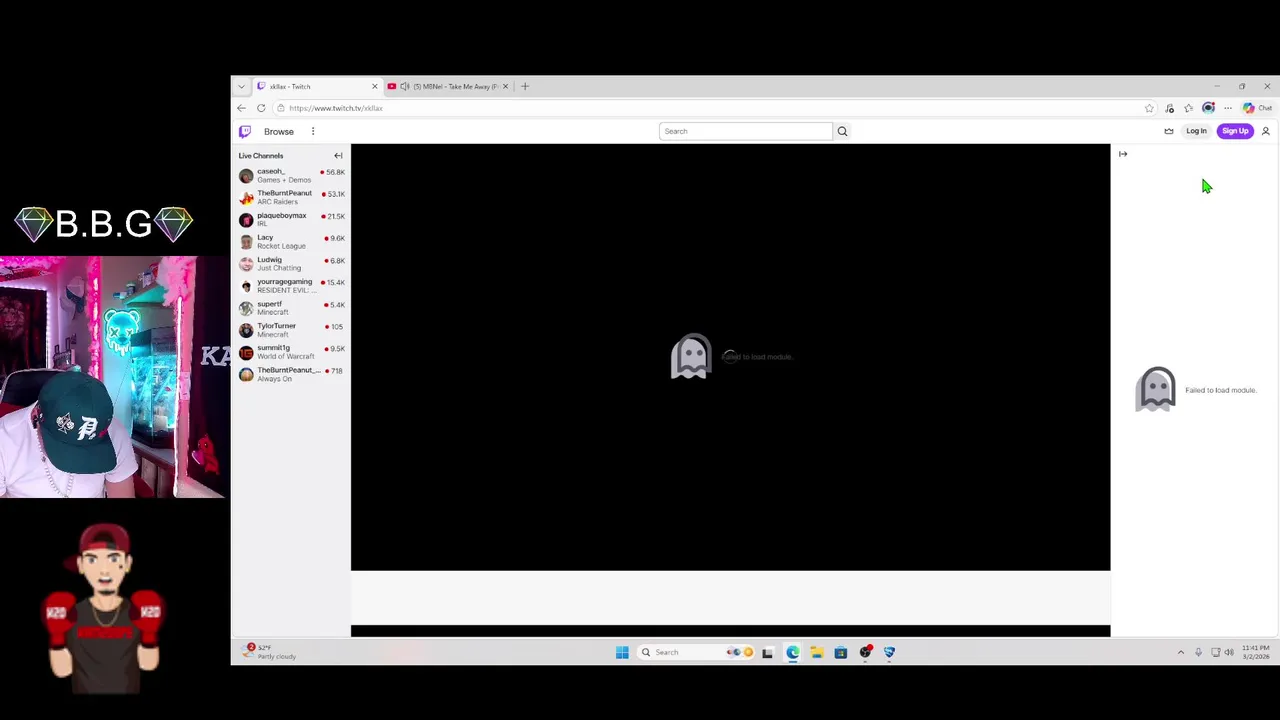Close the xkllax Twitch tab
The height and width of the screenshot is (720, 1280).
click(375, 87)
